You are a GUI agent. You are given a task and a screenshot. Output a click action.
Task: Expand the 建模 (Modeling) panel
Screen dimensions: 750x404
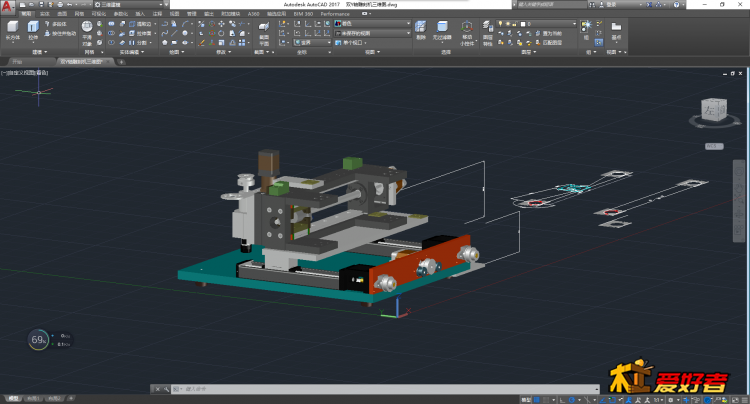pos(39,52)
